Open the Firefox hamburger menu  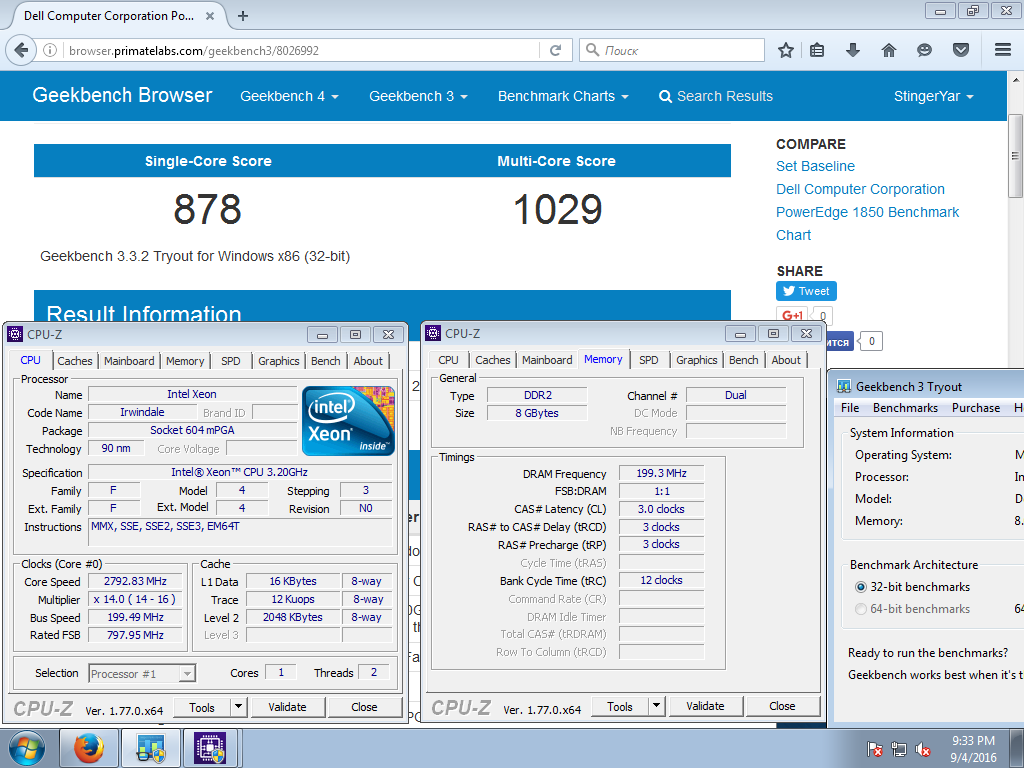pyautogui.click(x=1003, y=50)
